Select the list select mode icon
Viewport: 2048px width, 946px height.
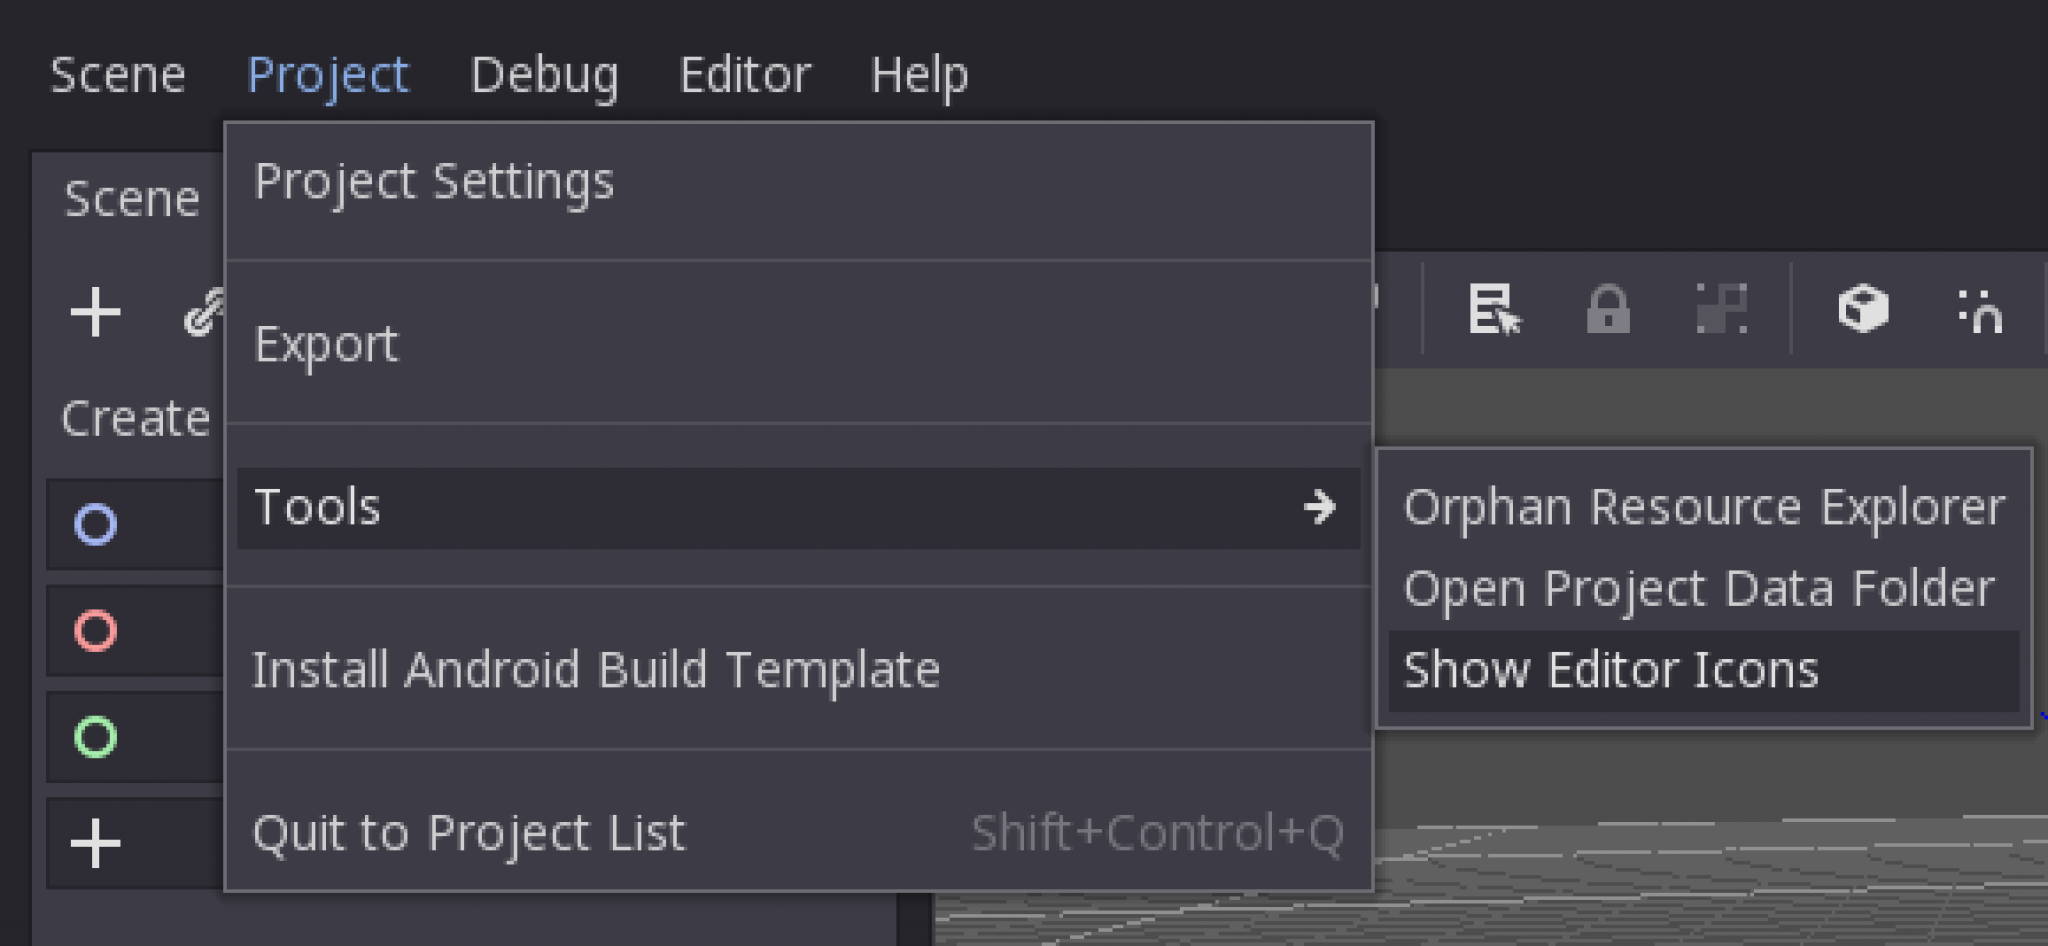point(1493,309)
